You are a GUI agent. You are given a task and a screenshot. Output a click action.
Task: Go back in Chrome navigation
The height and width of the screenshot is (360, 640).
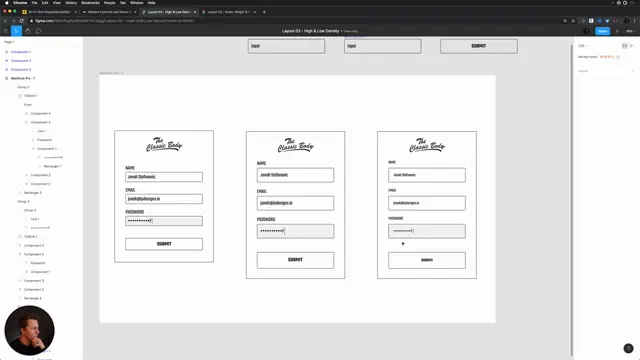tap(5, 21)
